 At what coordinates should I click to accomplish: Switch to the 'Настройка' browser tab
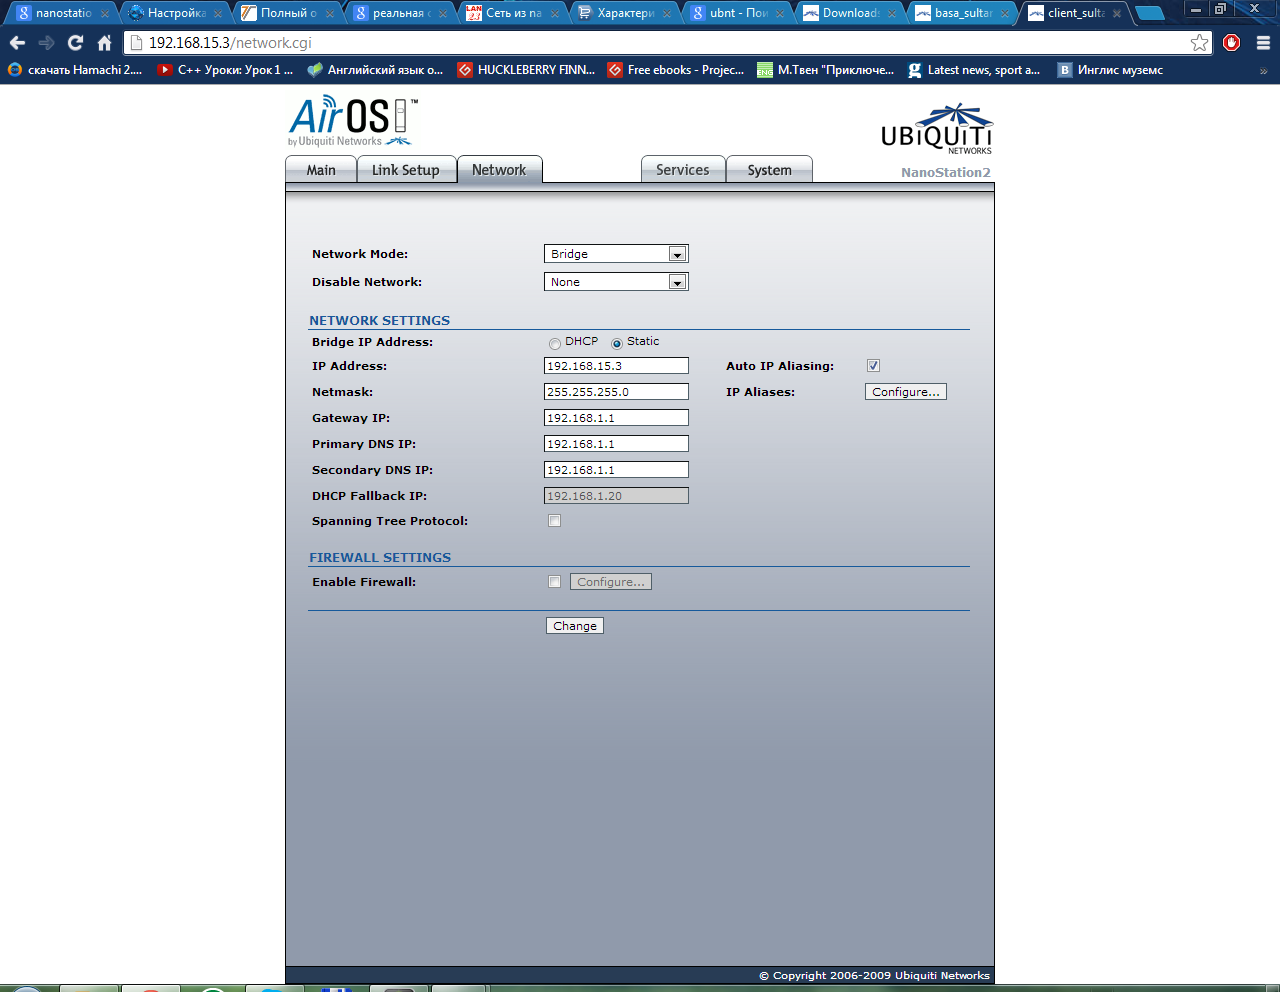[175, 13]
